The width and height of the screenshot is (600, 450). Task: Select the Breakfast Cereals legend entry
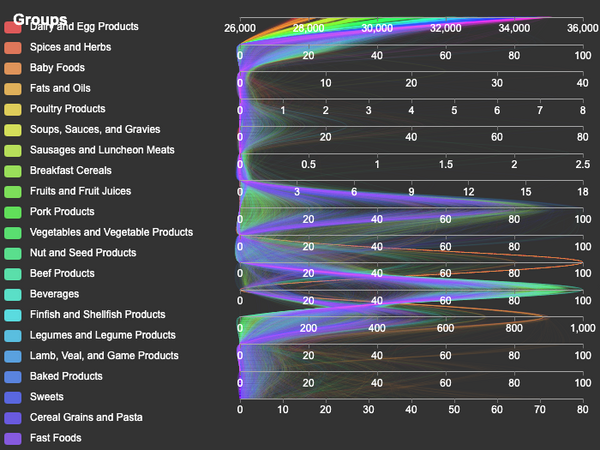(x=71, y=170)
